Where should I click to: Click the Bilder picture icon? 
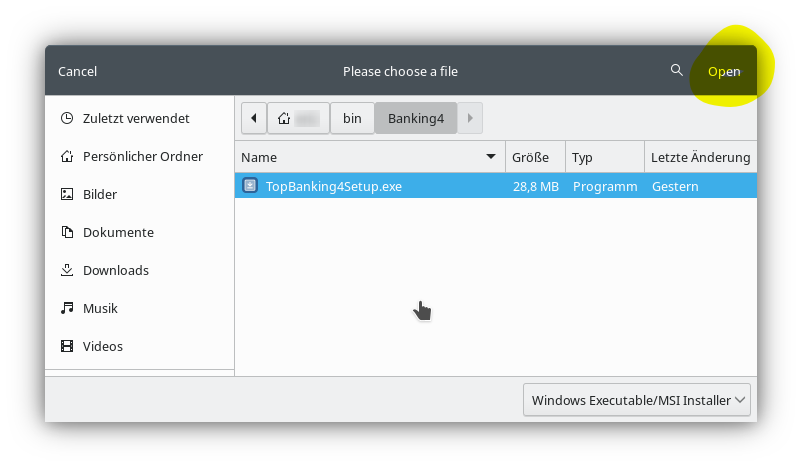point(67,195)
